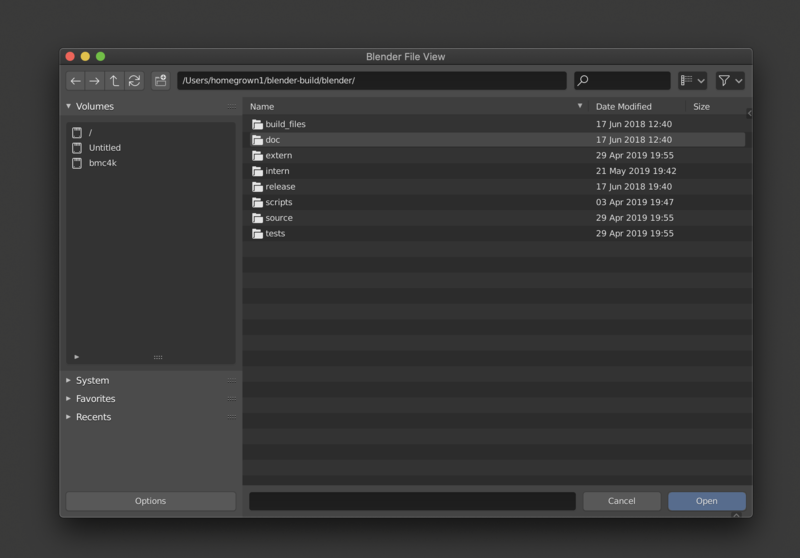Click the extern folder icon
The height and width of the screenshot is (558, 800).
point(257,156)
